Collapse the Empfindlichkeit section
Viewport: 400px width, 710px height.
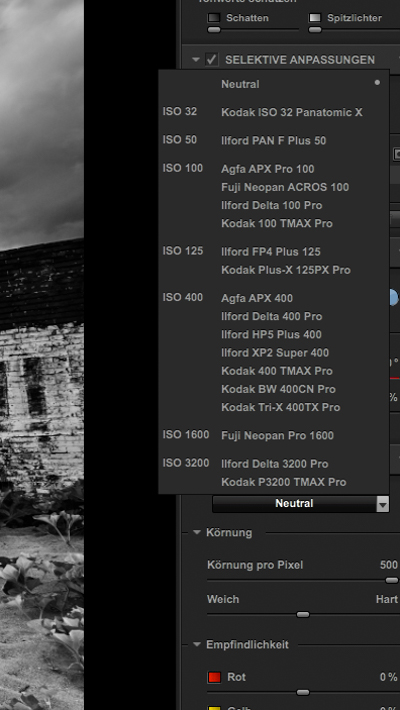pyautogui.click(x=197, y=644)
